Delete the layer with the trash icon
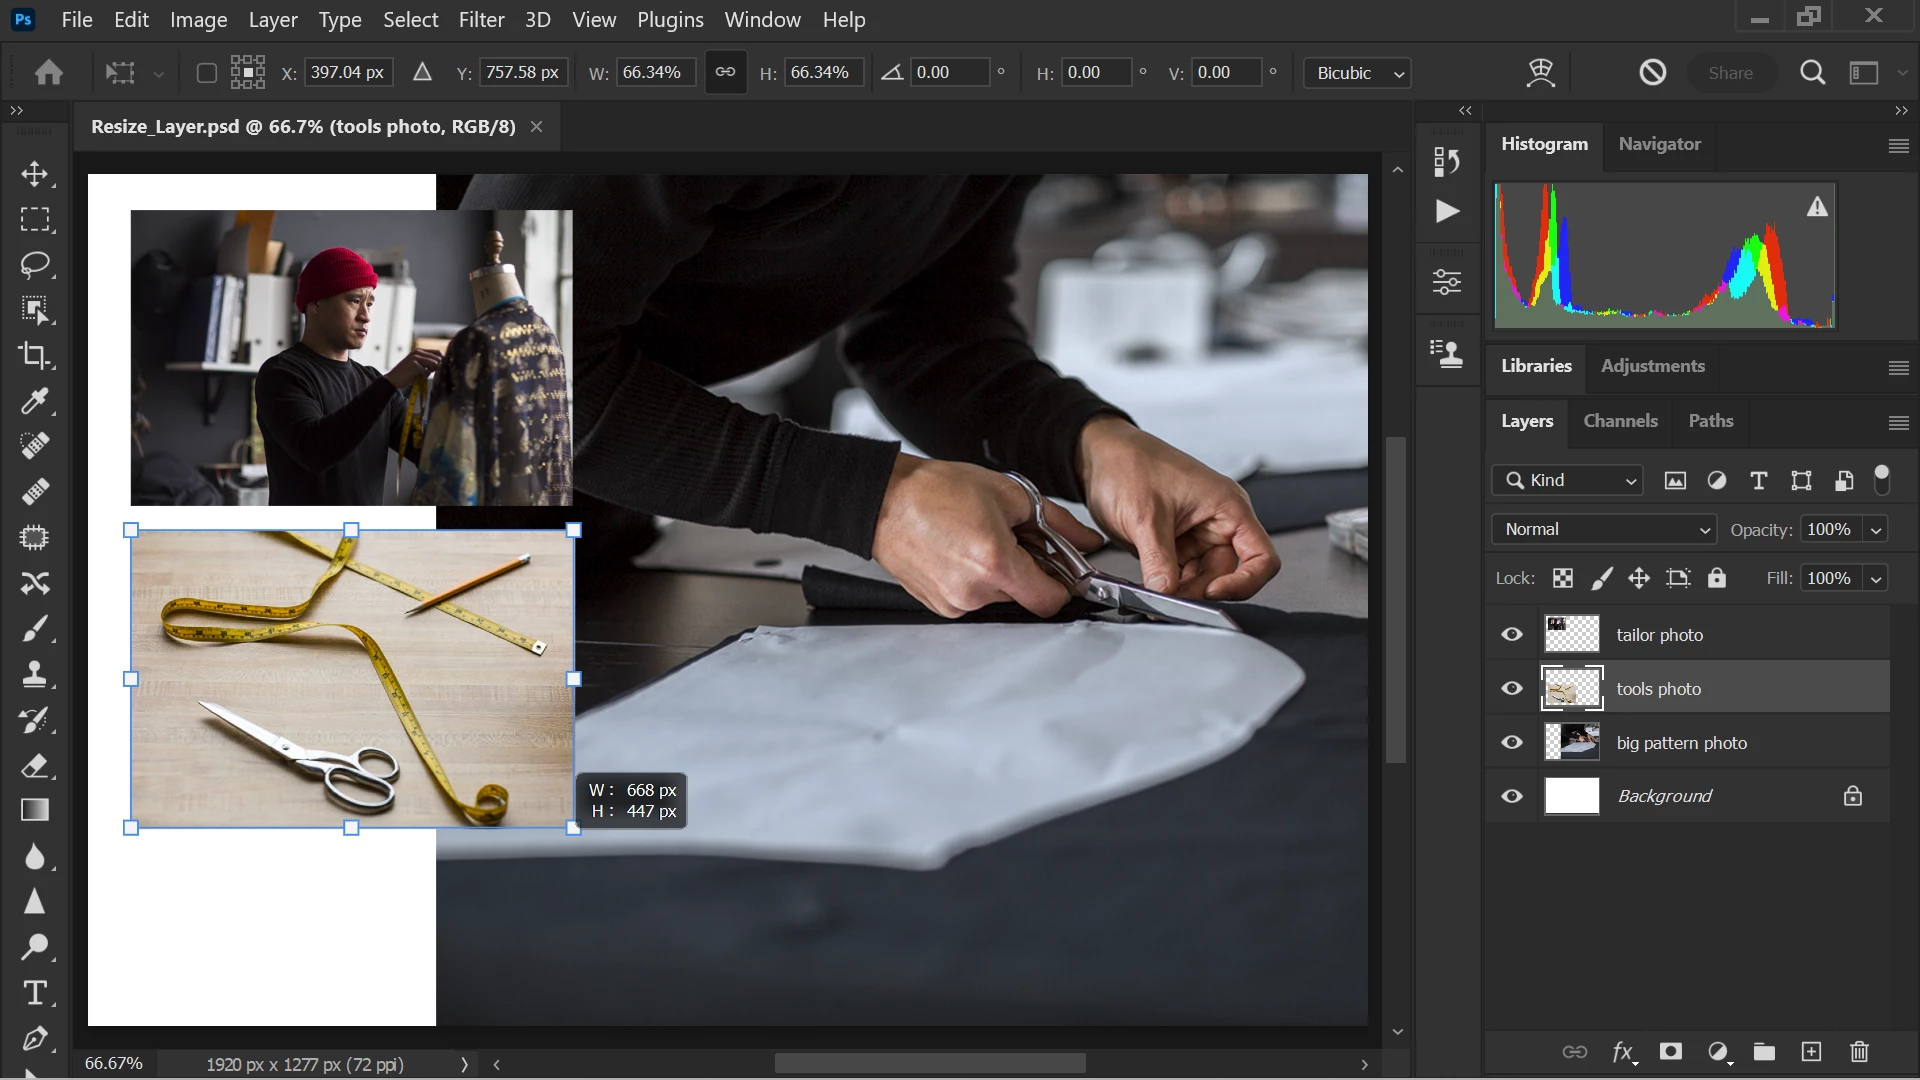This screenshot has height=1080, width=1920. [1859, 1051]
